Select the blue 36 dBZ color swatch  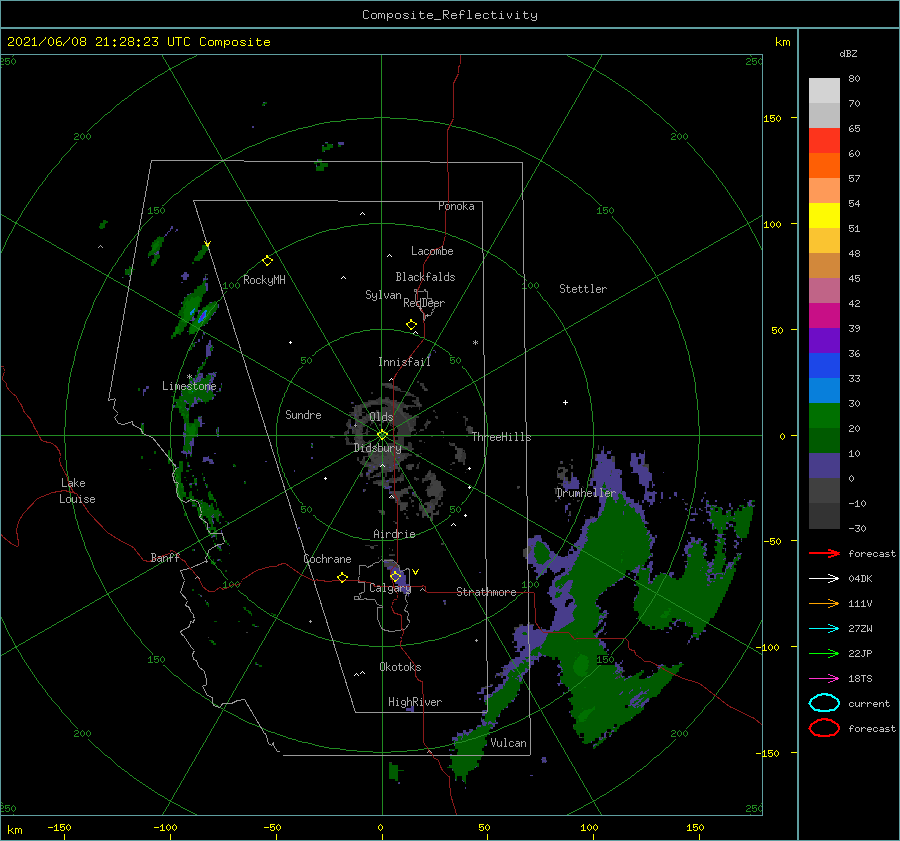coord(824,365)
